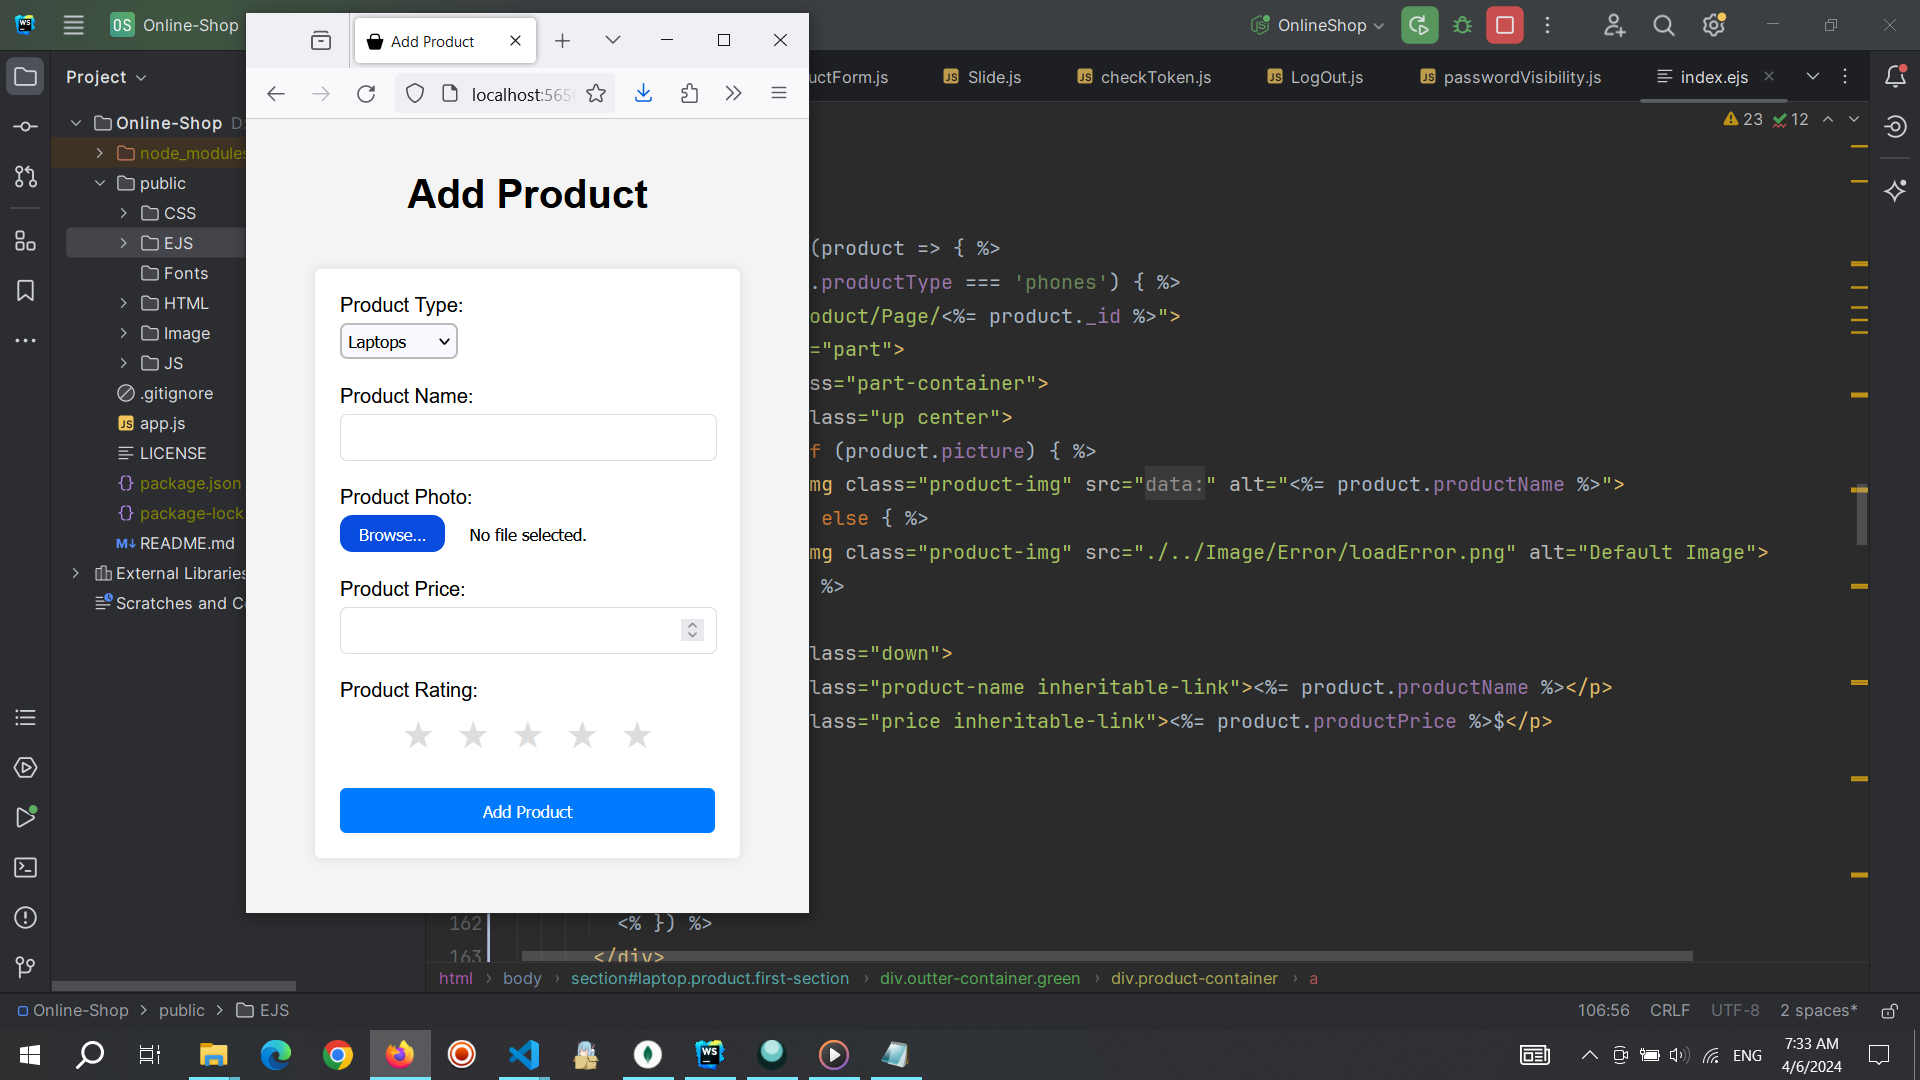Open the Notifications bell icon

click(x=1895, y=76)
